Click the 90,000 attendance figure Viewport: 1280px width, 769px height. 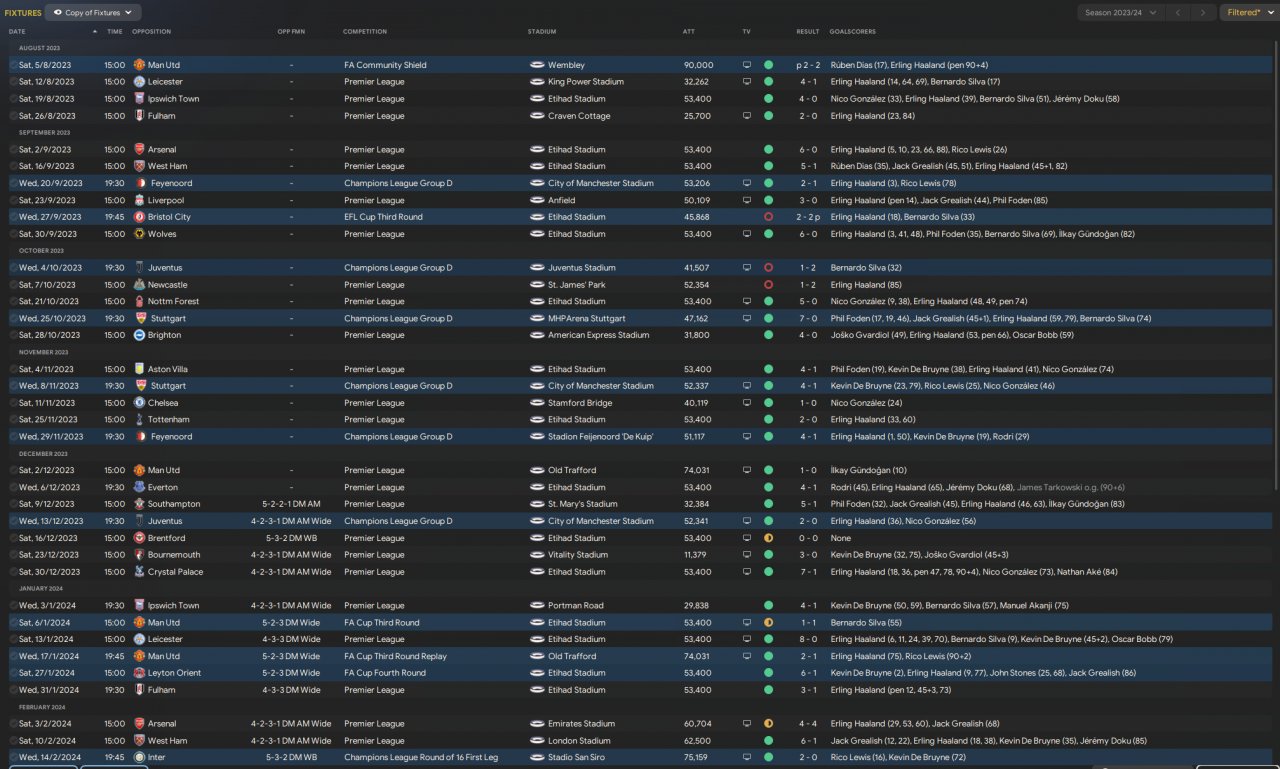click(x=698, y=65)
